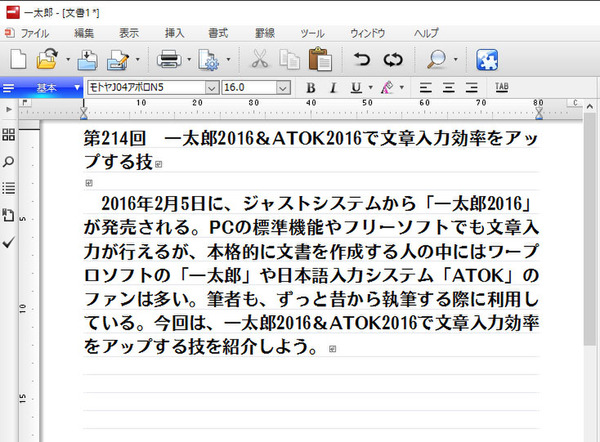This screenshot has width=600, height=442.
Task: Toggle underline formatting
Action: pyautogui.click(x=356, y=88)
